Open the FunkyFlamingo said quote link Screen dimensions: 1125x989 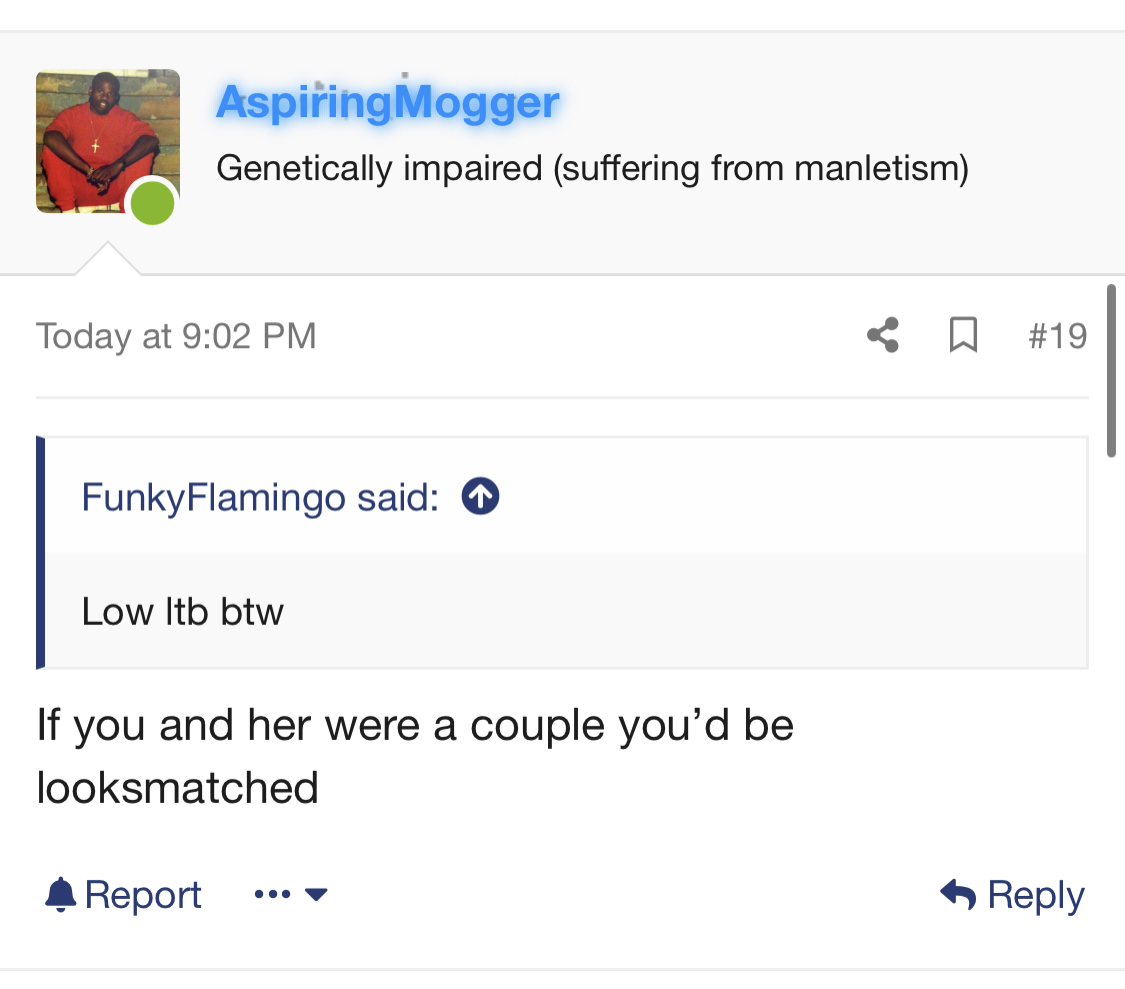pyautogui.click(x=260, y=497)
